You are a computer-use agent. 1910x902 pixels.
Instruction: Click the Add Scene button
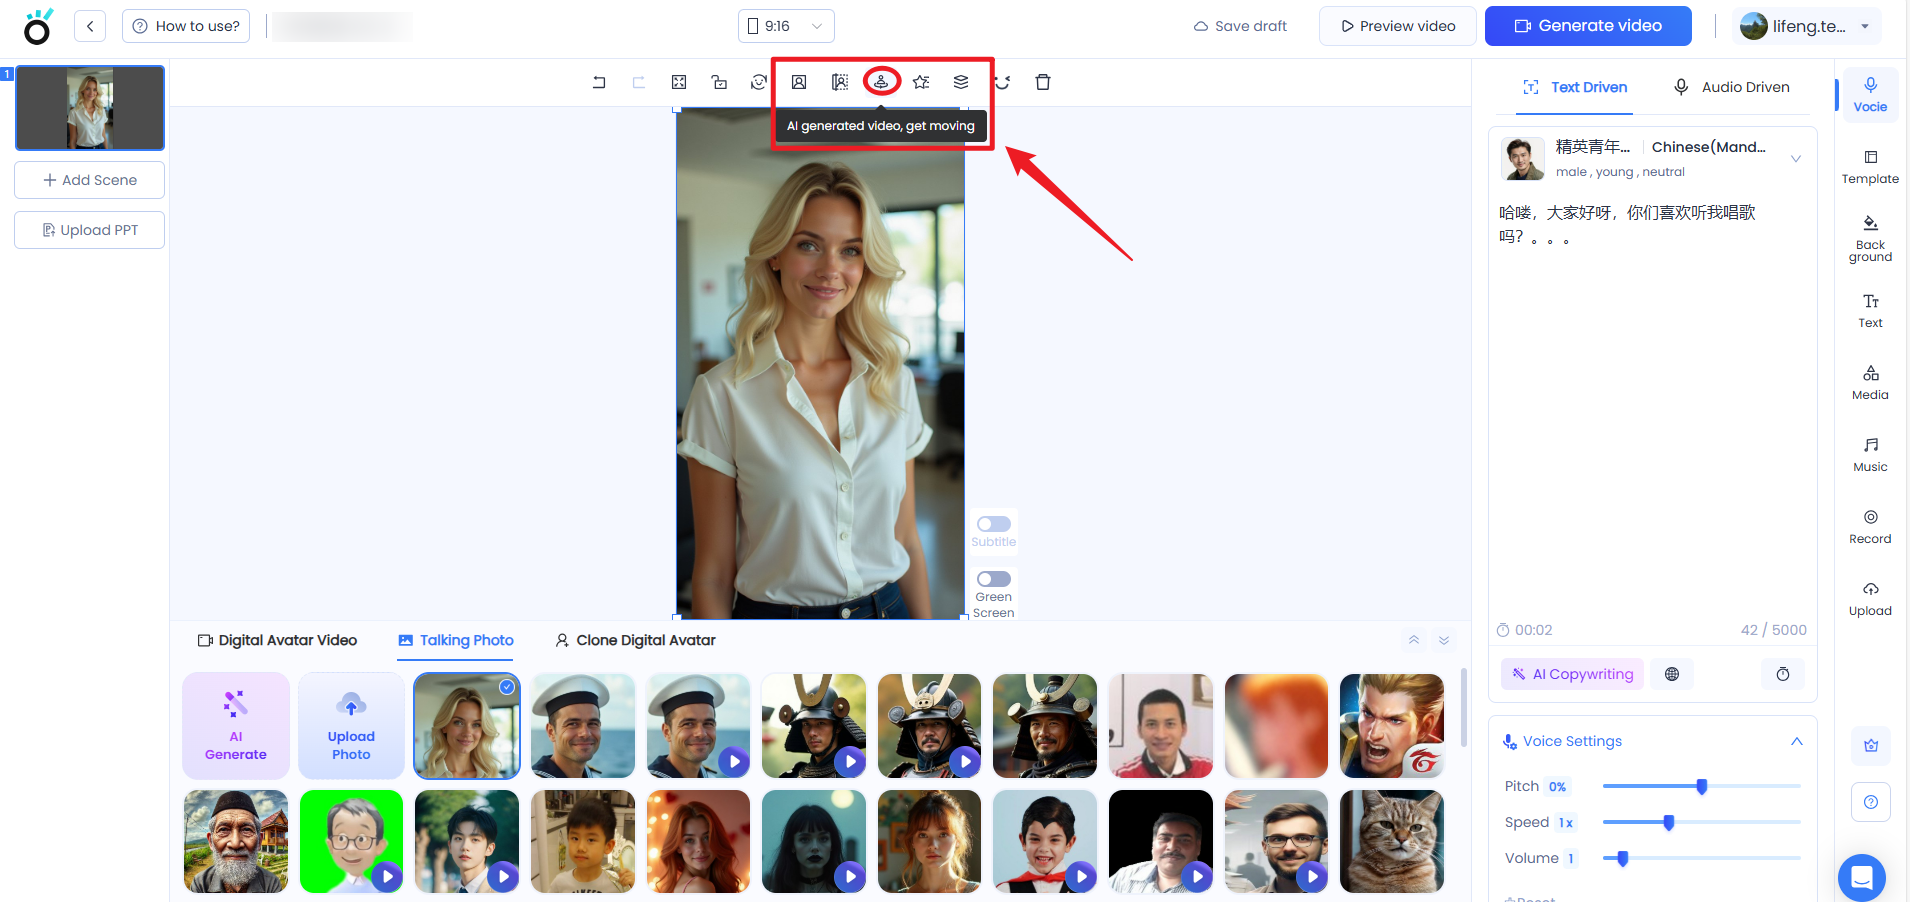(x=90, y=180)
